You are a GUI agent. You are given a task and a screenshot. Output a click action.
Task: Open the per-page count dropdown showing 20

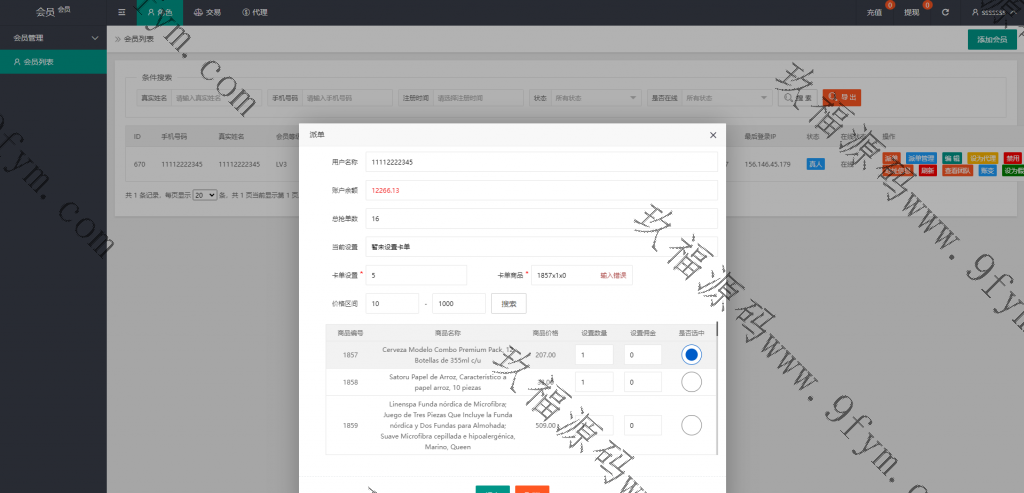[204, 195]
